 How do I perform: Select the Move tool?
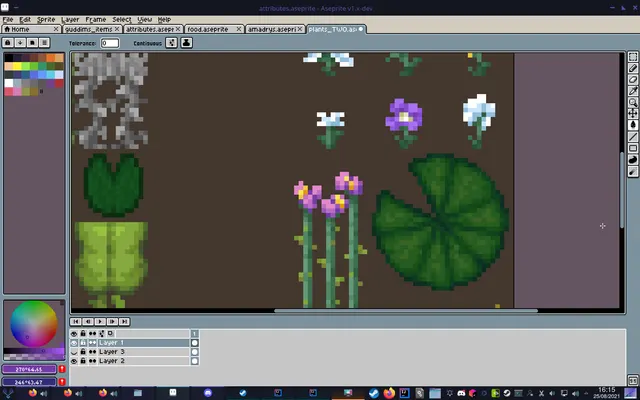[x=633, y=113]
